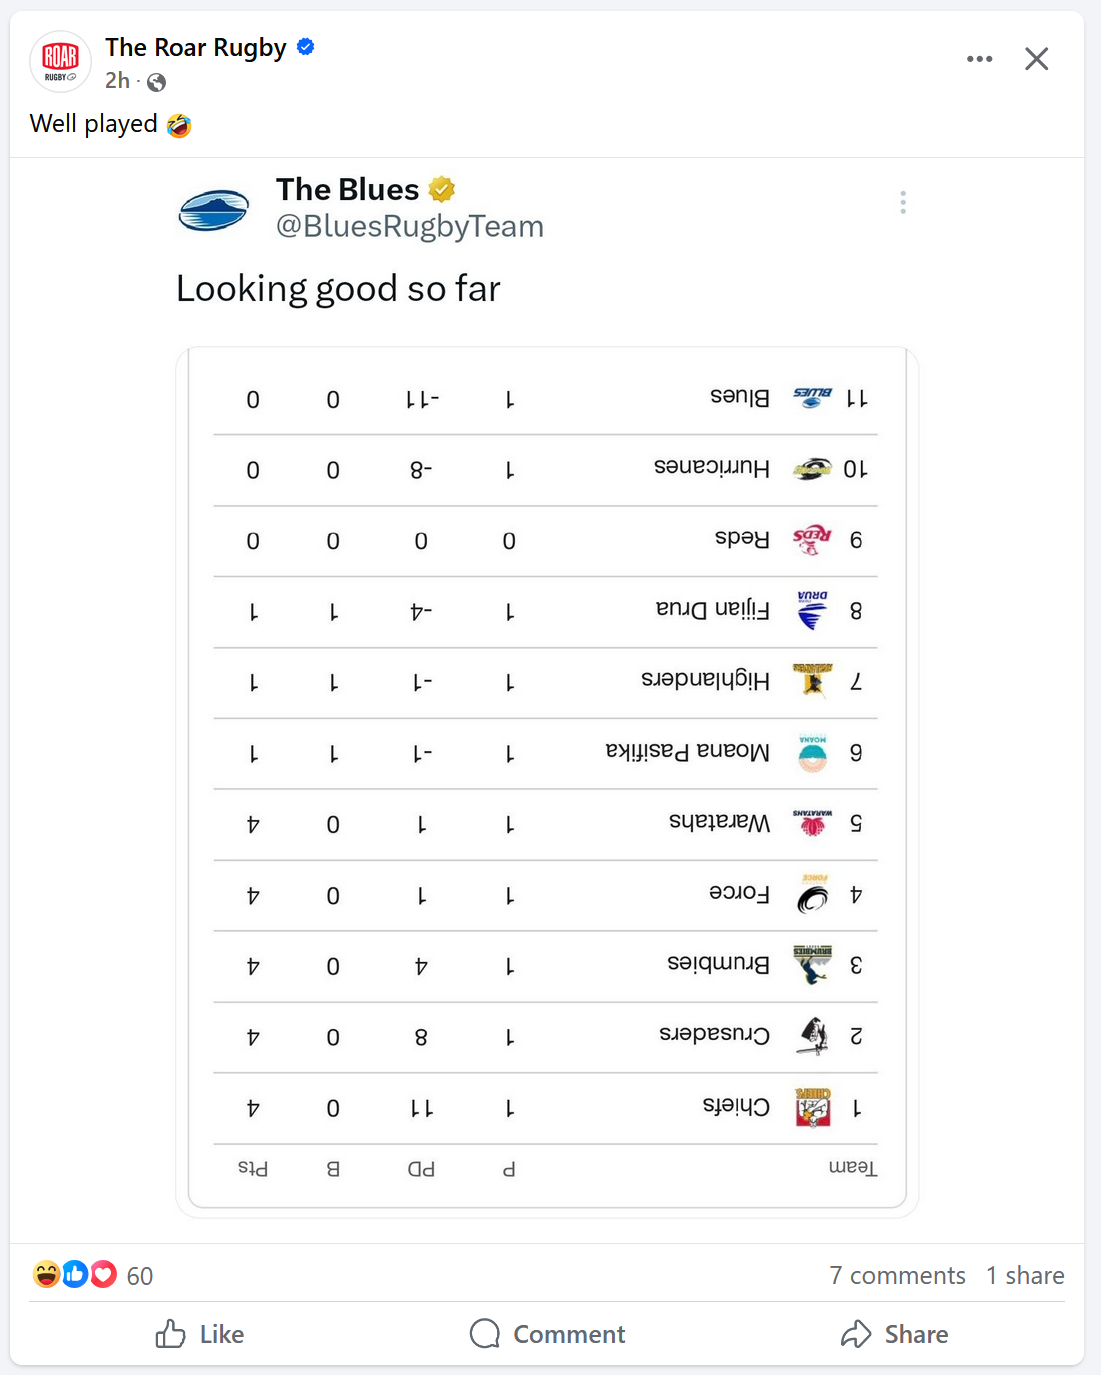Screen dimensions: 1101x1375
Task: Open the three-dot post options menu
Action: click(x=980, y=59)
